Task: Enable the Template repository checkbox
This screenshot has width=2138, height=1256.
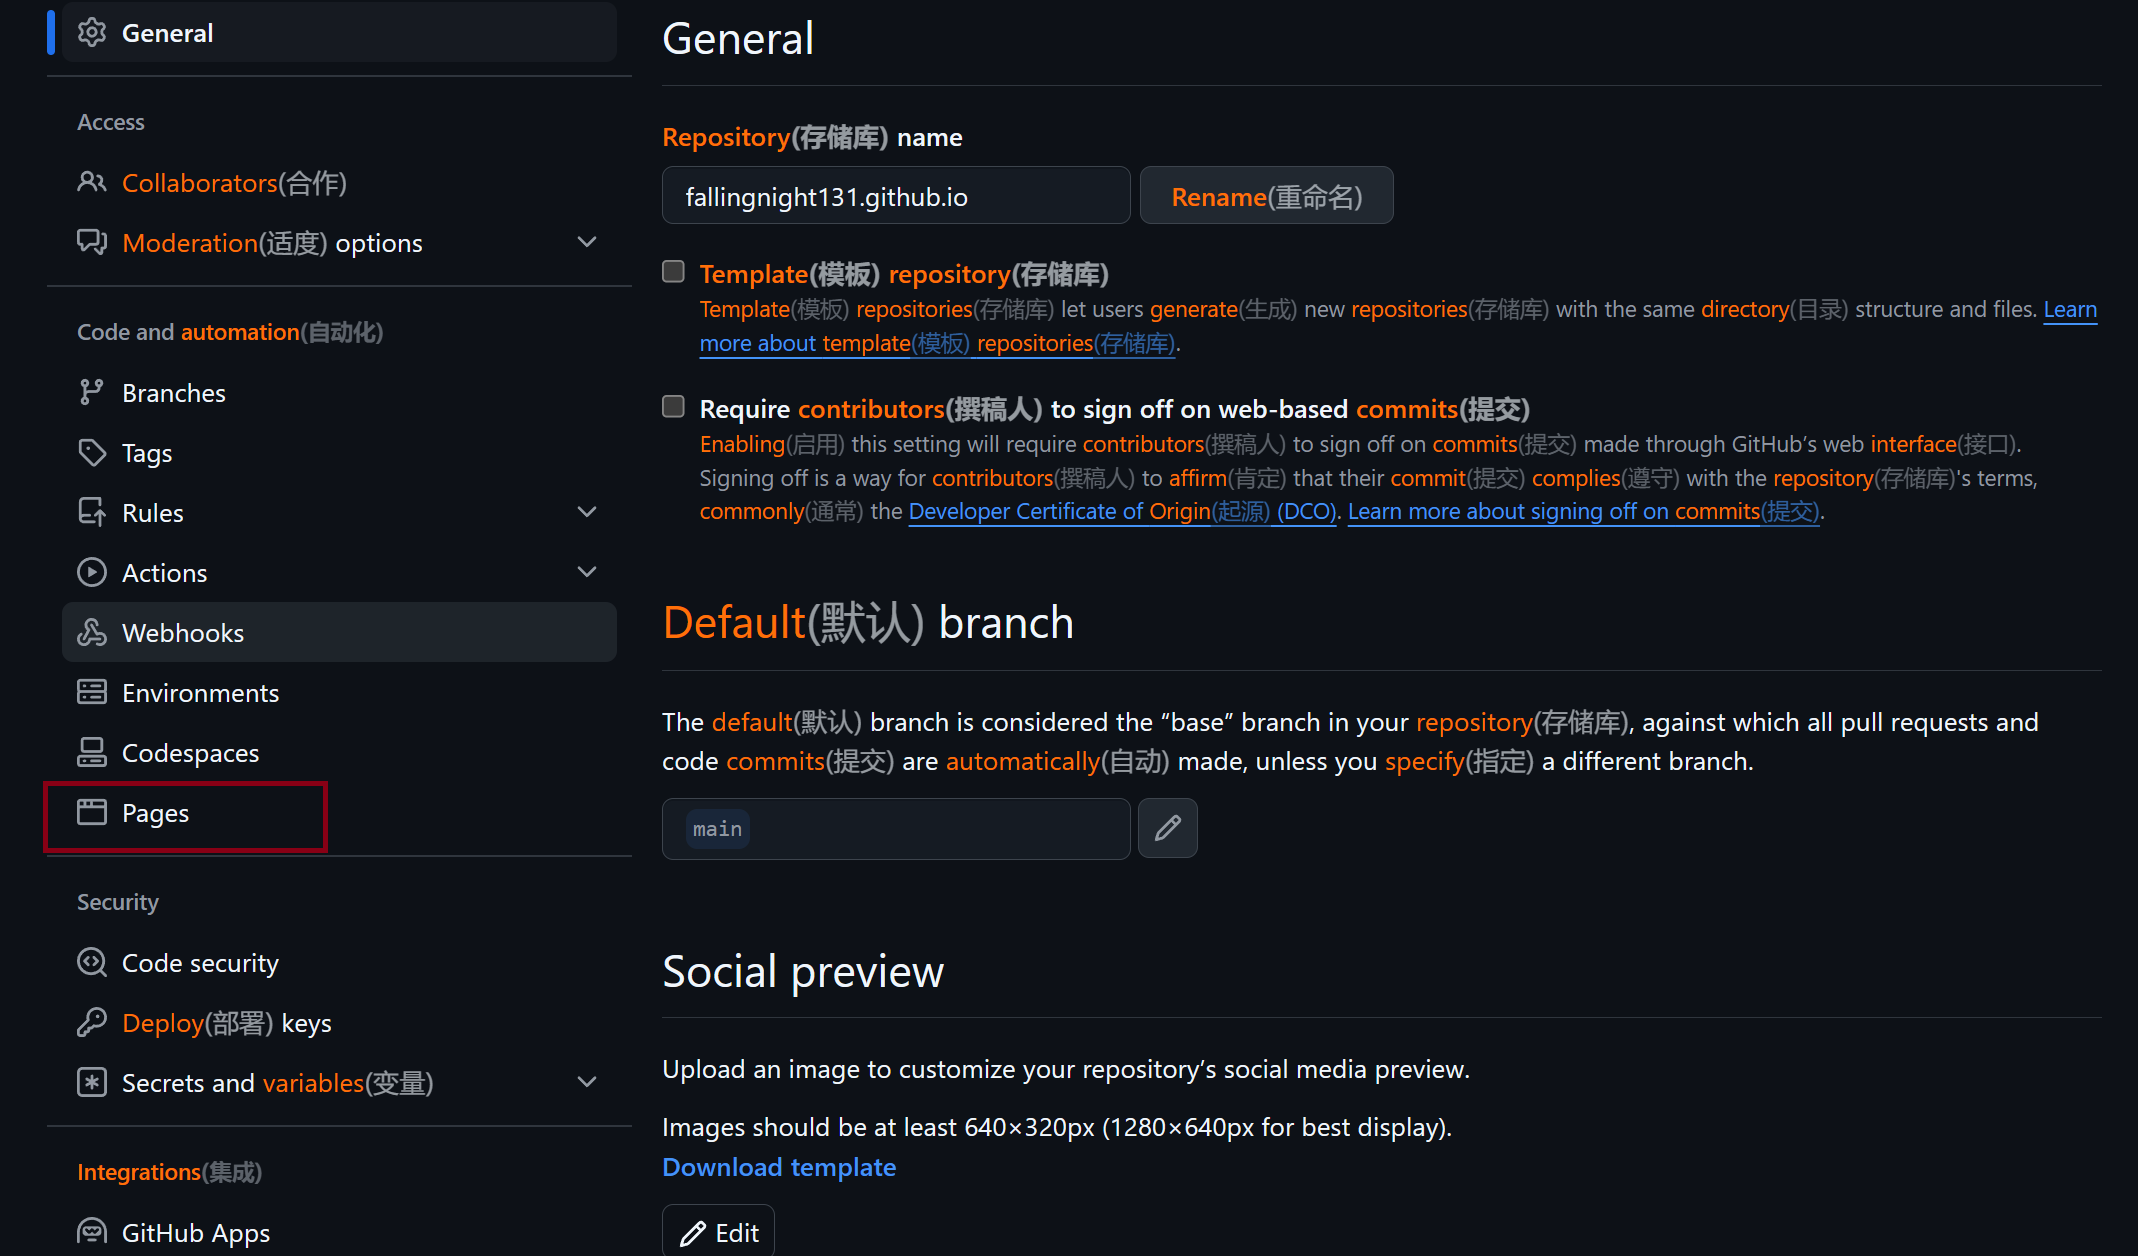Action: point(674,272)
